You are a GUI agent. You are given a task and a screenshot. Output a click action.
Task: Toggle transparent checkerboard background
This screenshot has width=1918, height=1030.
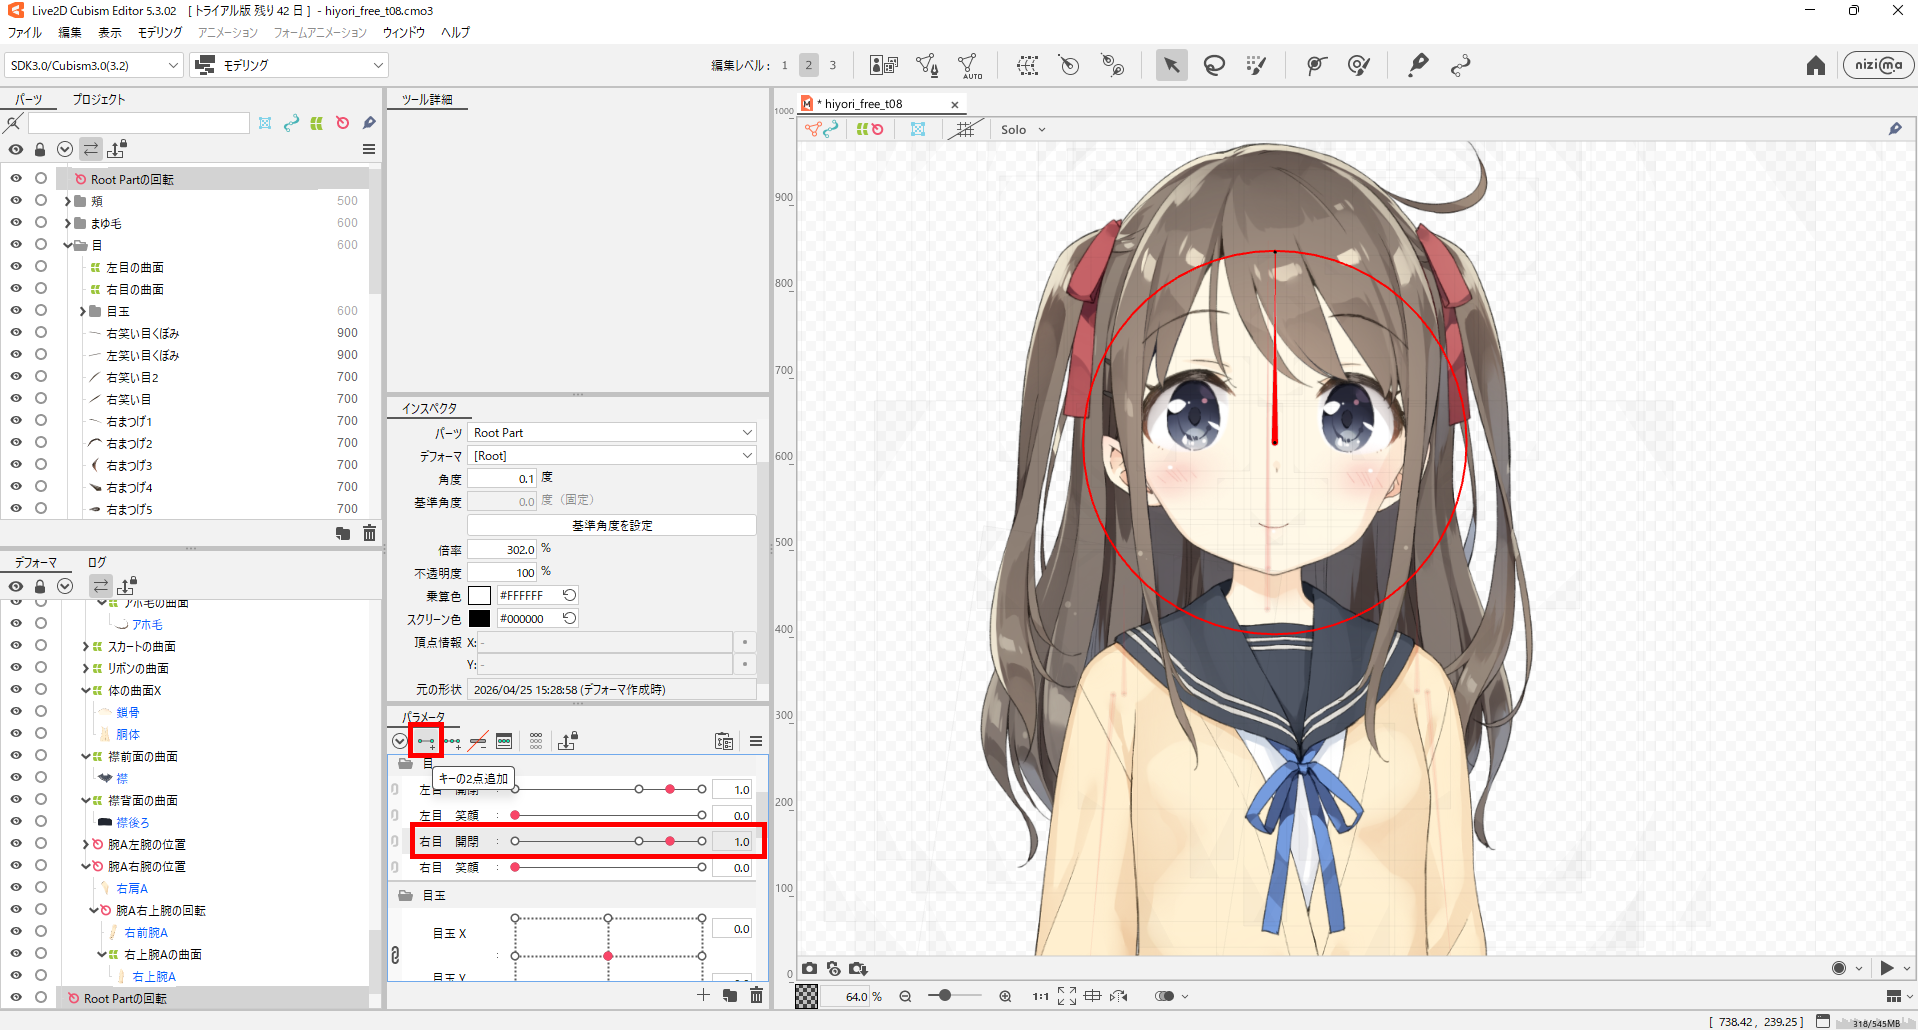pyautogui.click(x=806, y=996)
